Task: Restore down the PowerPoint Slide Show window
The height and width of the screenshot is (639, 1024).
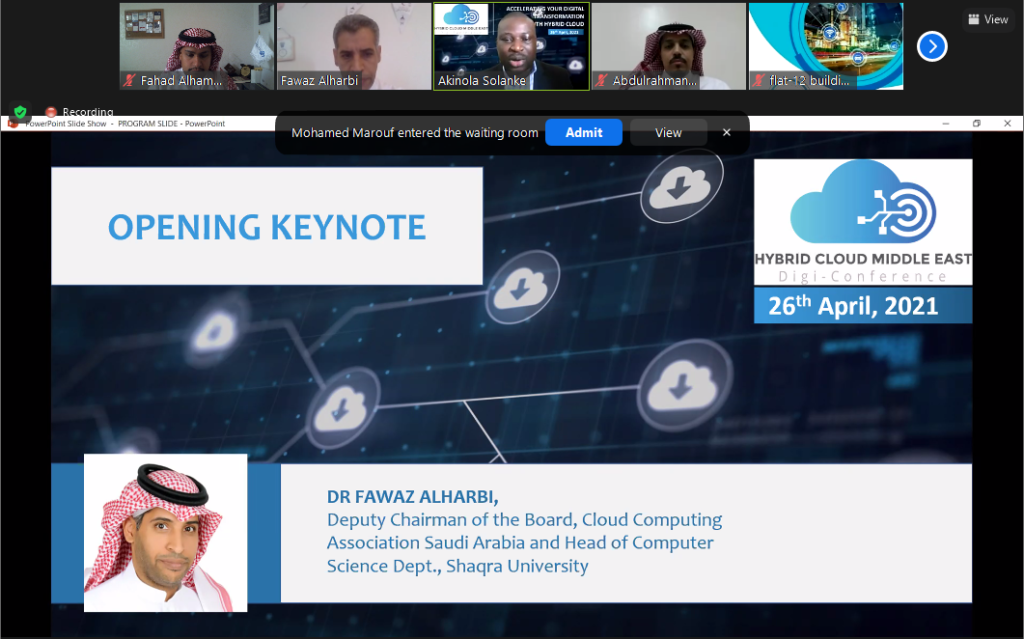Action: [977, 124]
